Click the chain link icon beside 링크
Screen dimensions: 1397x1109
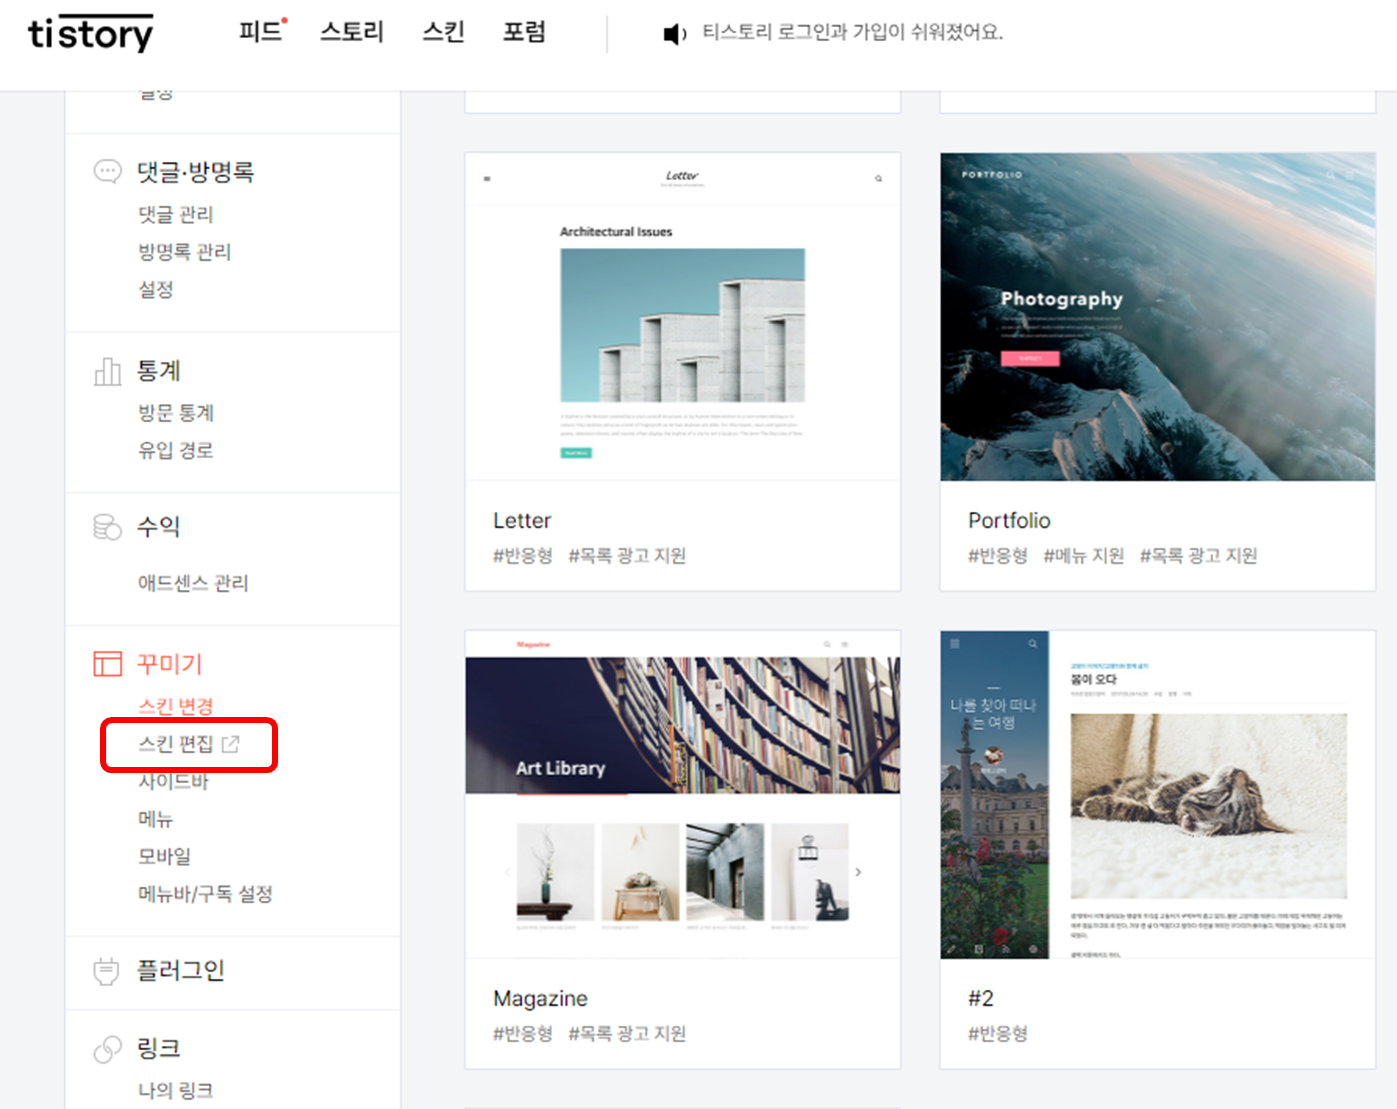107,1049
